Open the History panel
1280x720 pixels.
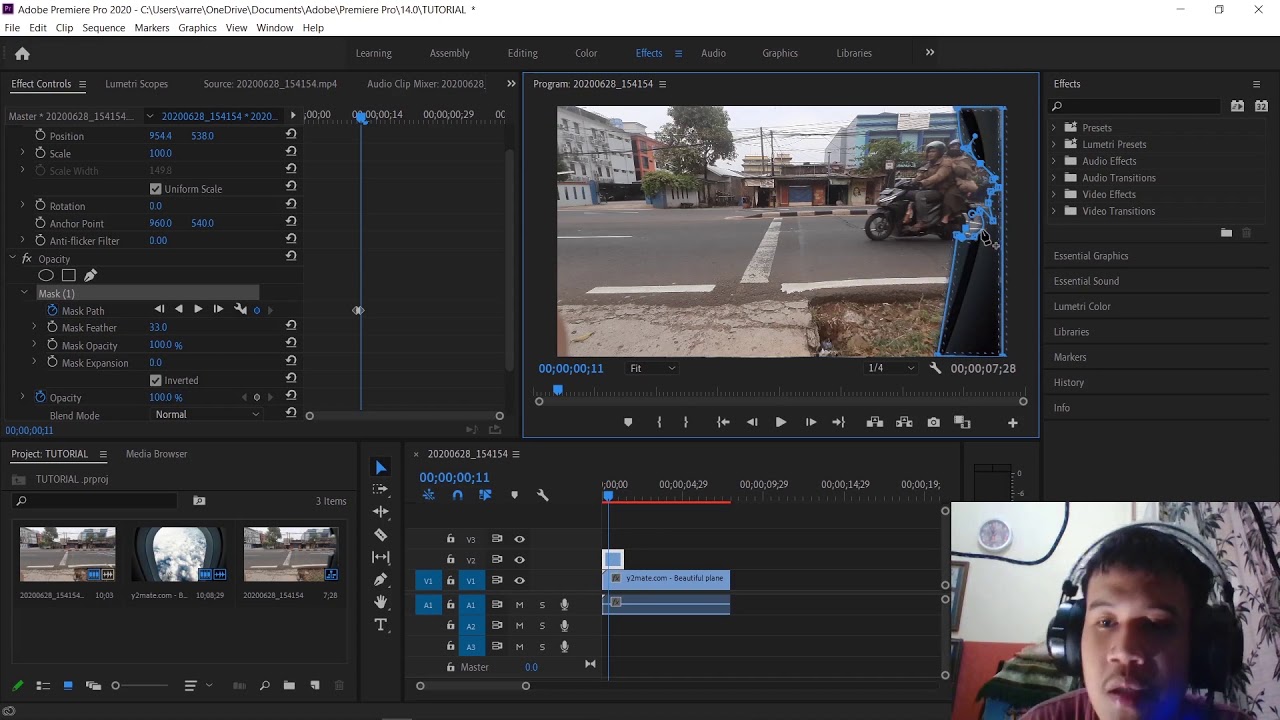(1068, 382)
